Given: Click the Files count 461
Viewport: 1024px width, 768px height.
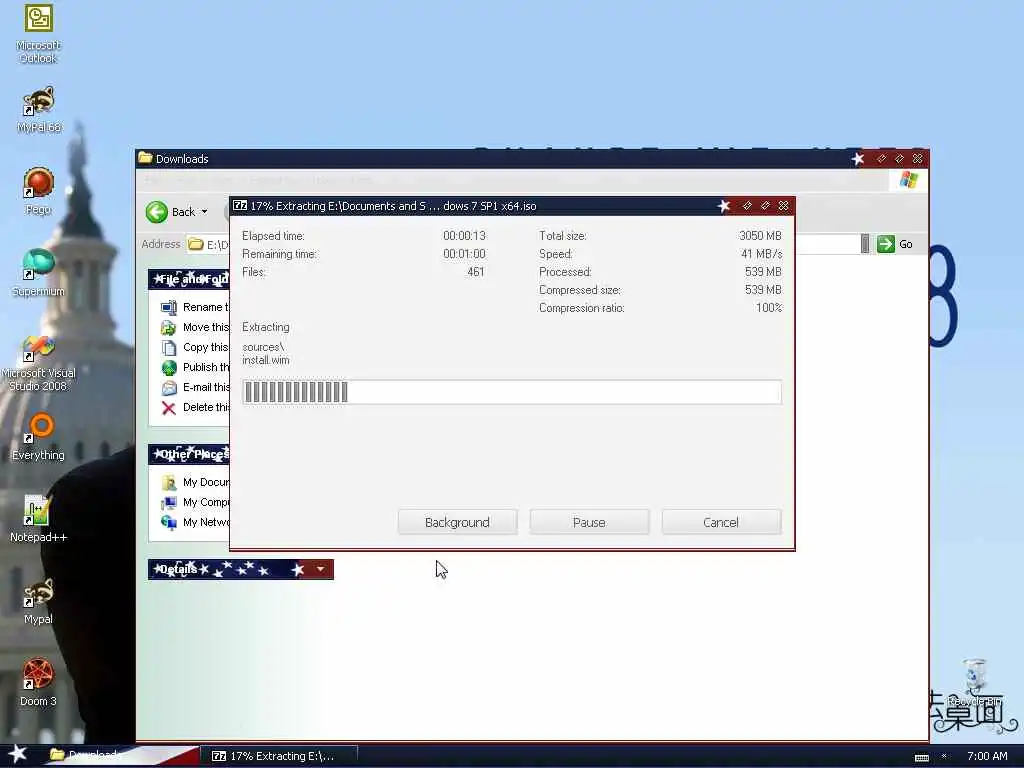Looking at the screenshot, I should pos(476,272).
